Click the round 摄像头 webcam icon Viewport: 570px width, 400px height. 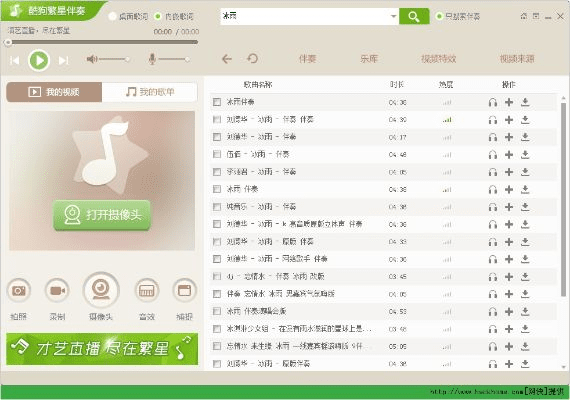point(101,290)
